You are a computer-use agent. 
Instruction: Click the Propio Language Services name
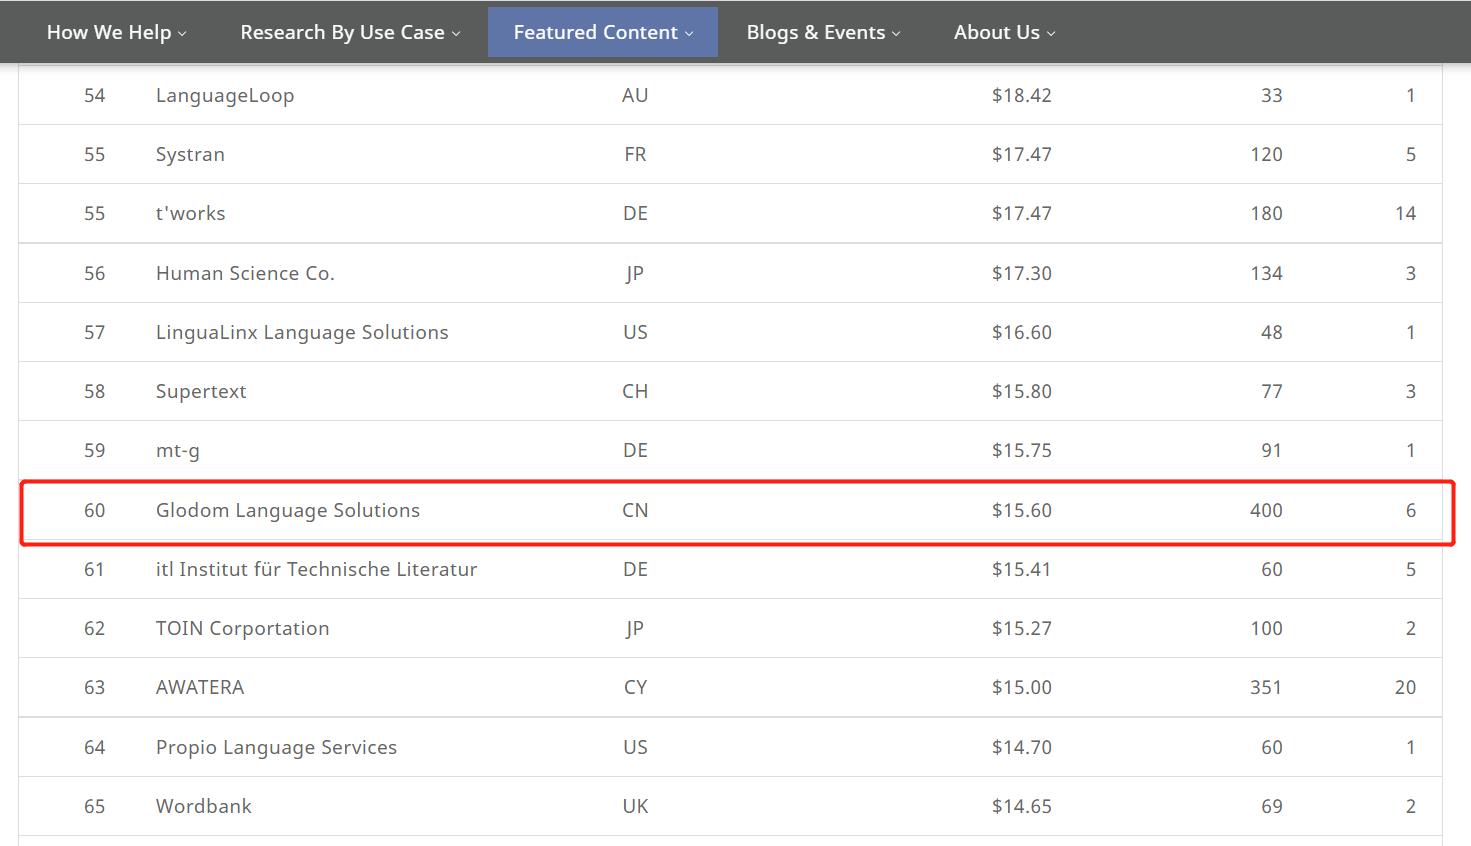tap(276, 747)
